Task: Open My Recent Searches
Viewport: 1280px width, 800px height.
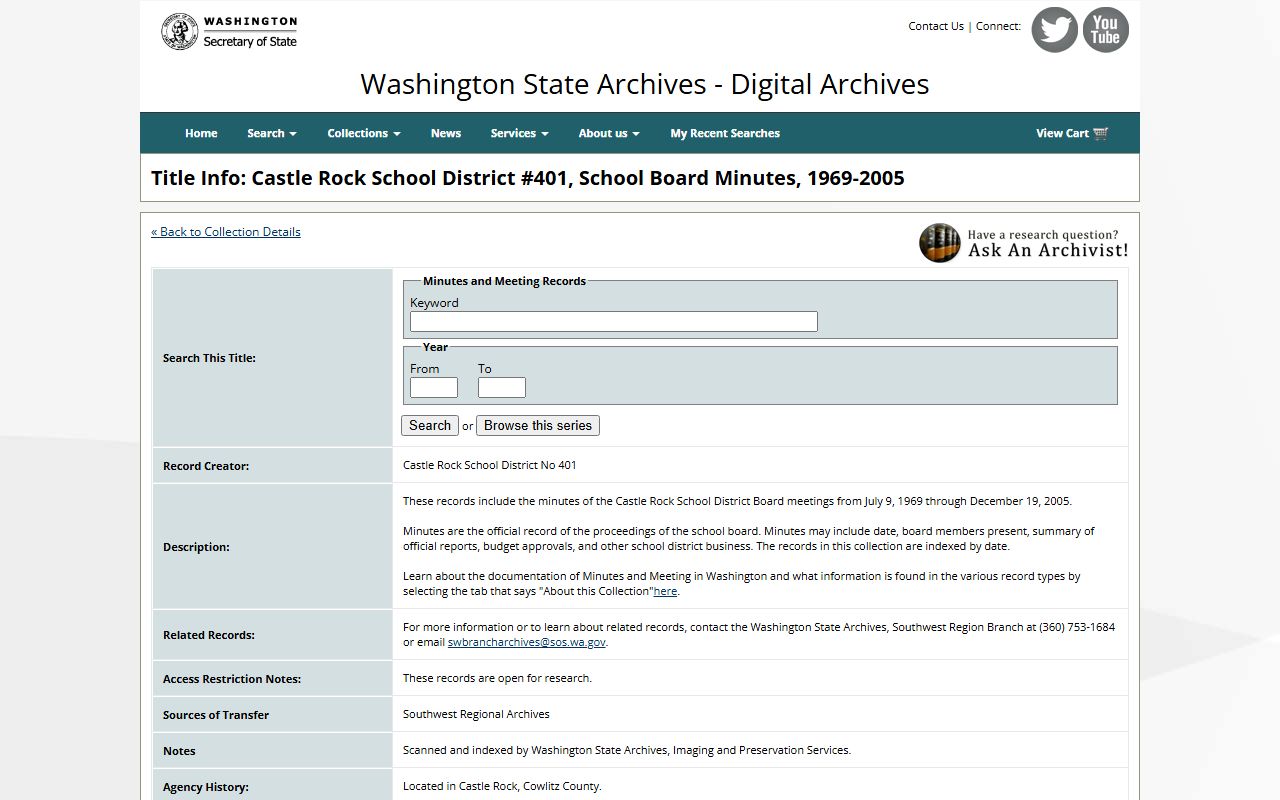Action: point(725,133)
